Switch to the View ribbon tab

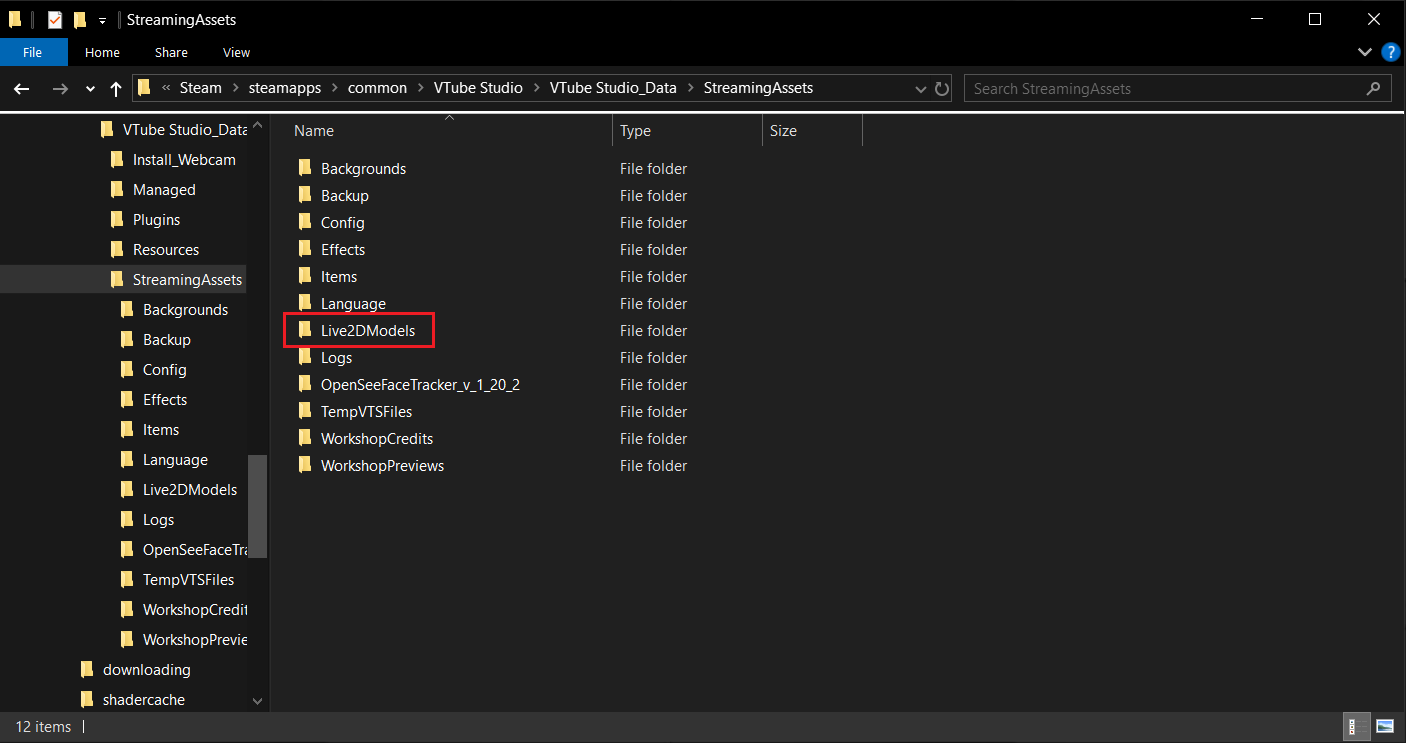click(236, 52)
